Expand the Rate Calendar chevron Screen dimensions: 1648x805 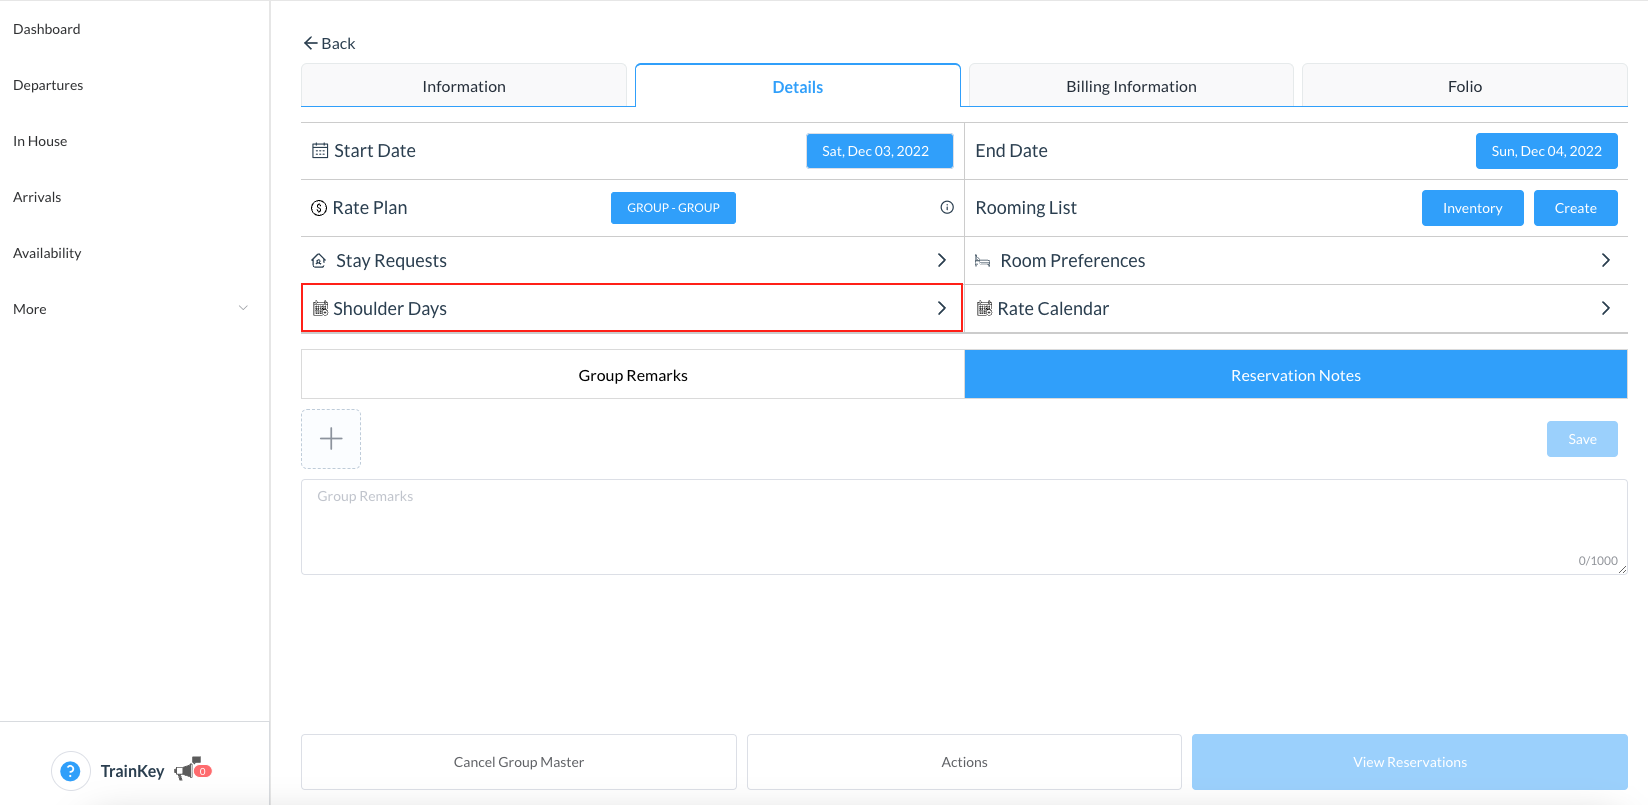point(1605,308)
